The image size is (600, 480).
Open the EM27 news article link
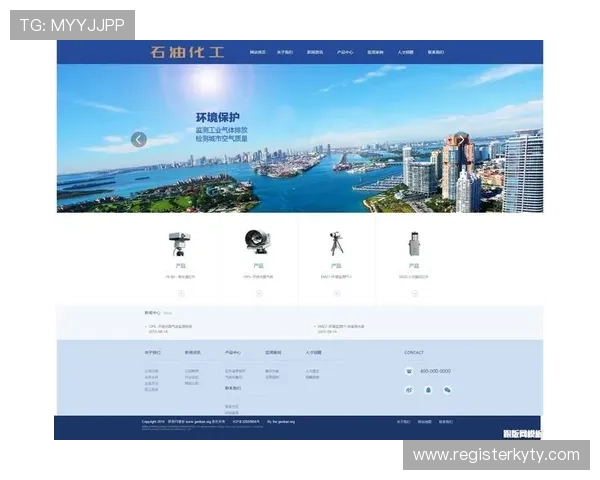(341, 327)
